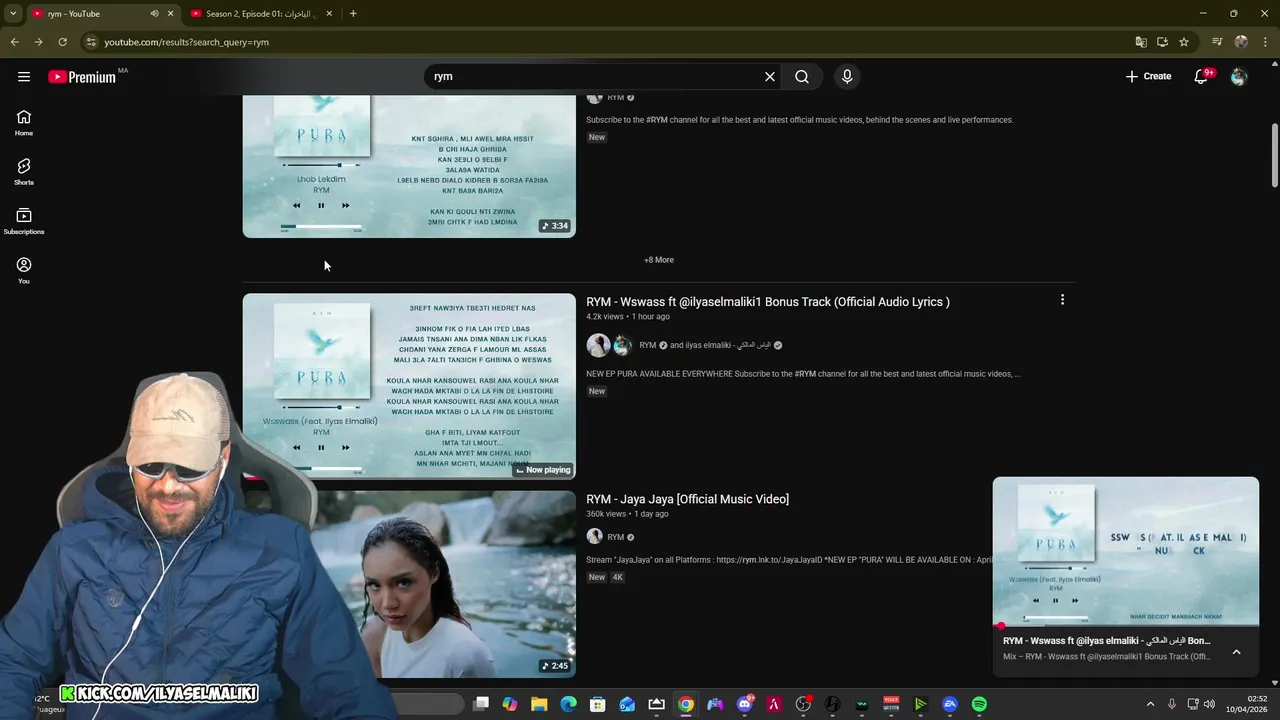This screenshot has width=1280, height=720.
Task: Open YouTube notifications bell
Action: click(x=1201, y=77)
